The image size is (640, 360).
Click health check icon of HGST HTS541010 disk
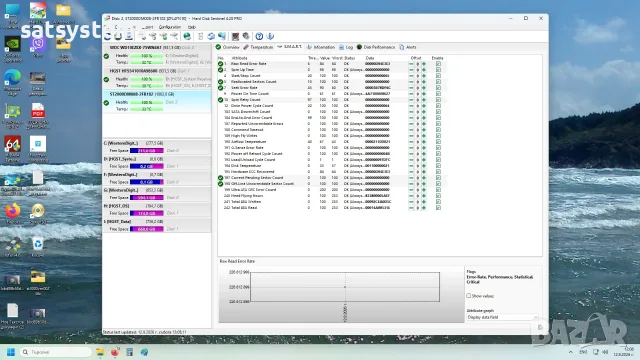pos(107,79)
